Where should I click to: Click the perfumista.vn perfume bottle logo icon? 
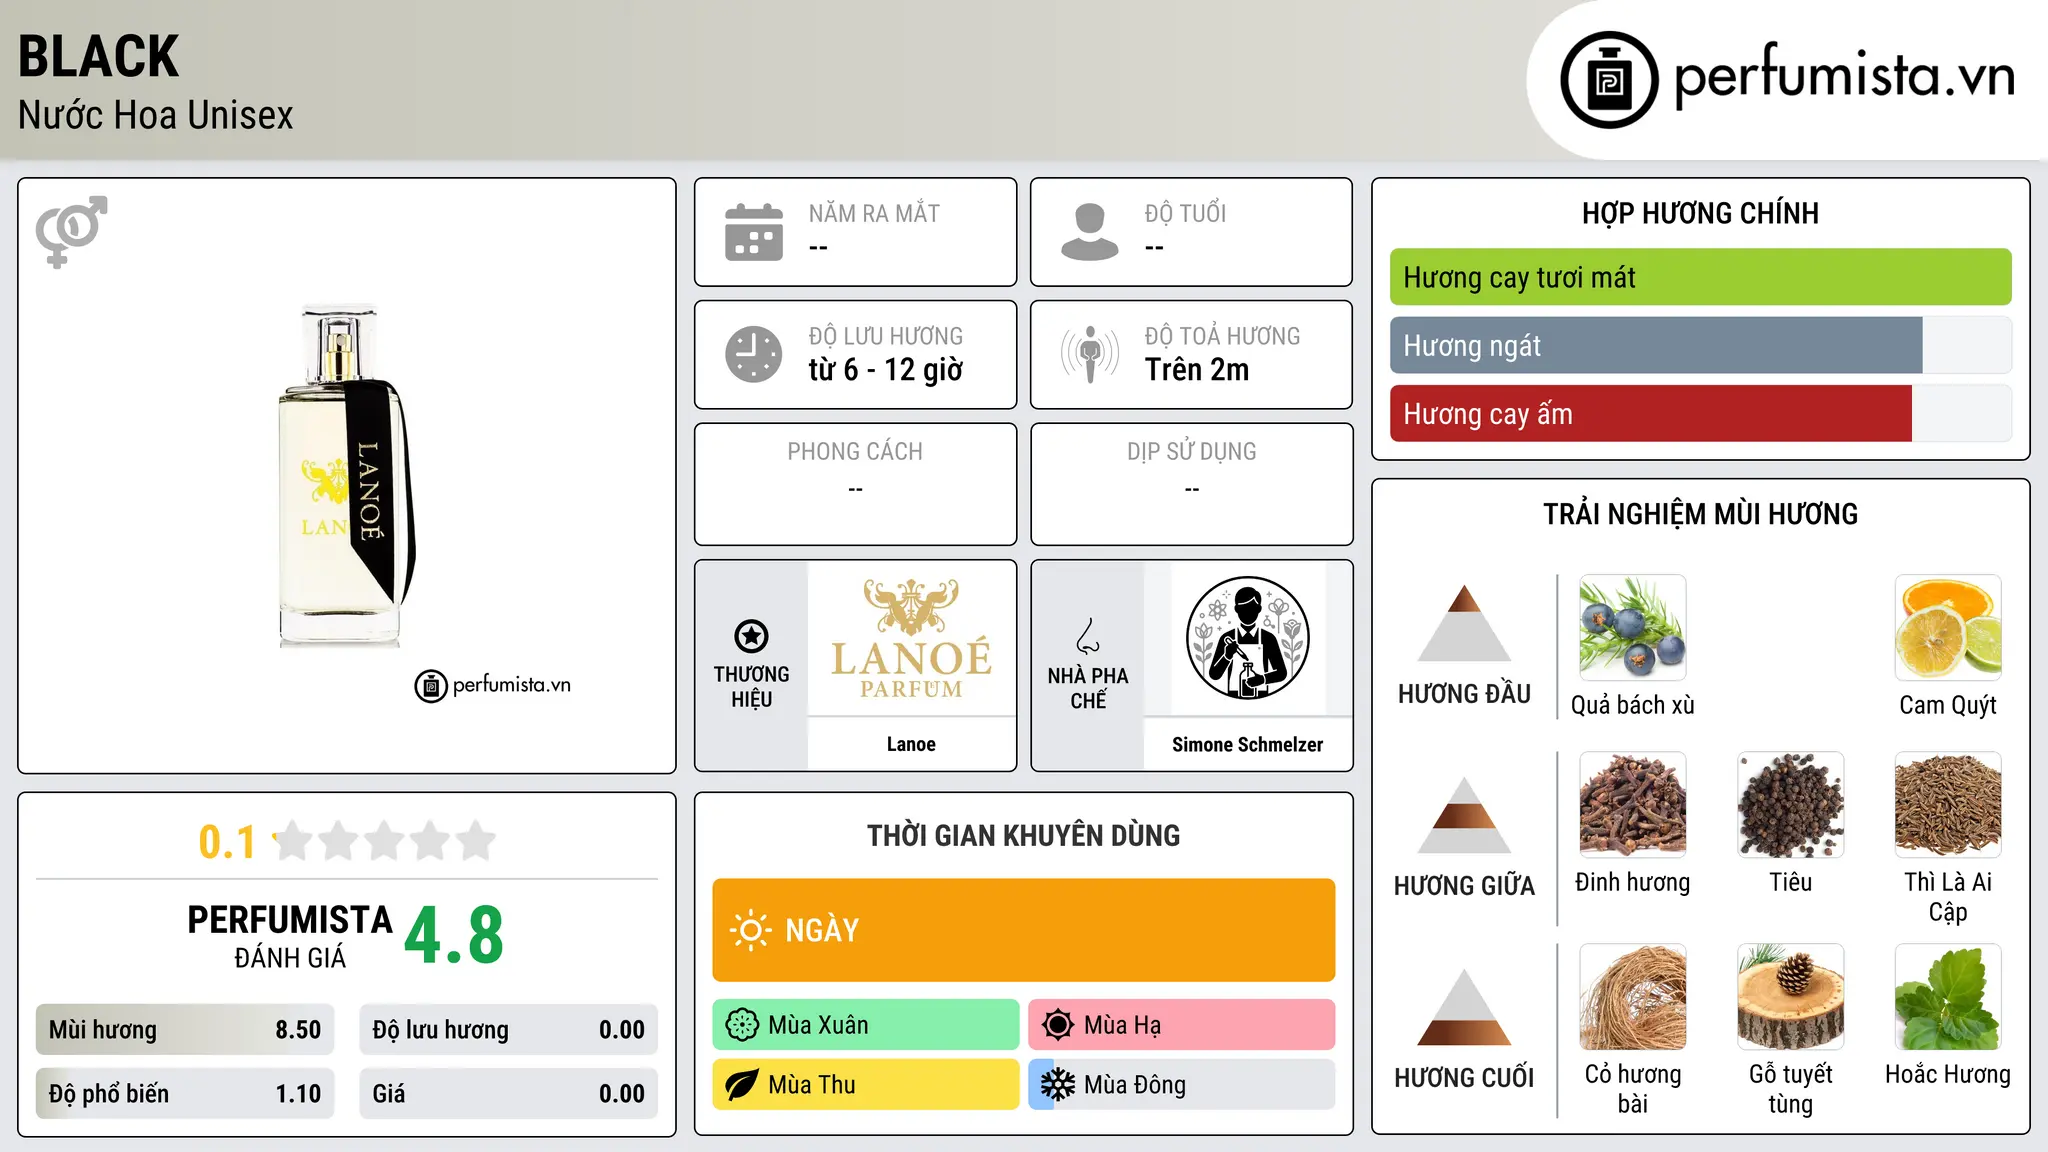tap(1609, 80)
